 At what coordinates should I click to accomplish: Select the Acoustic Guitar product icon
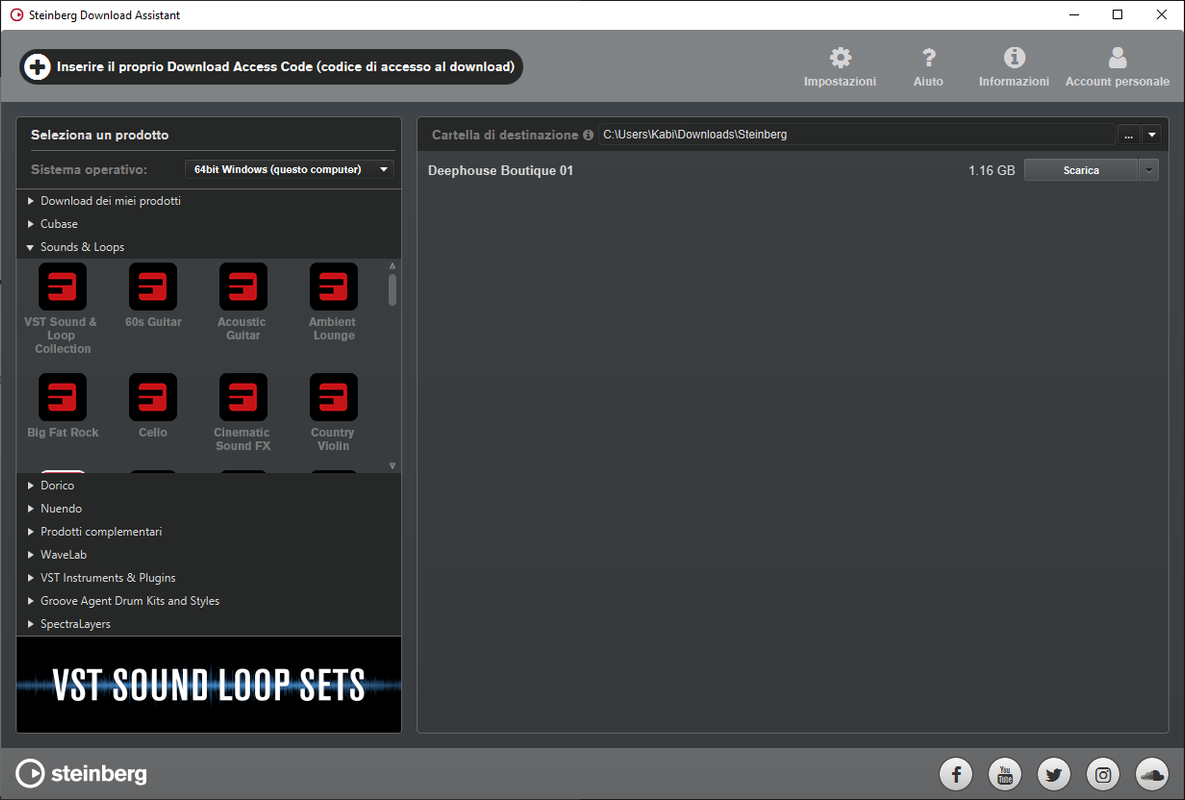243,286
